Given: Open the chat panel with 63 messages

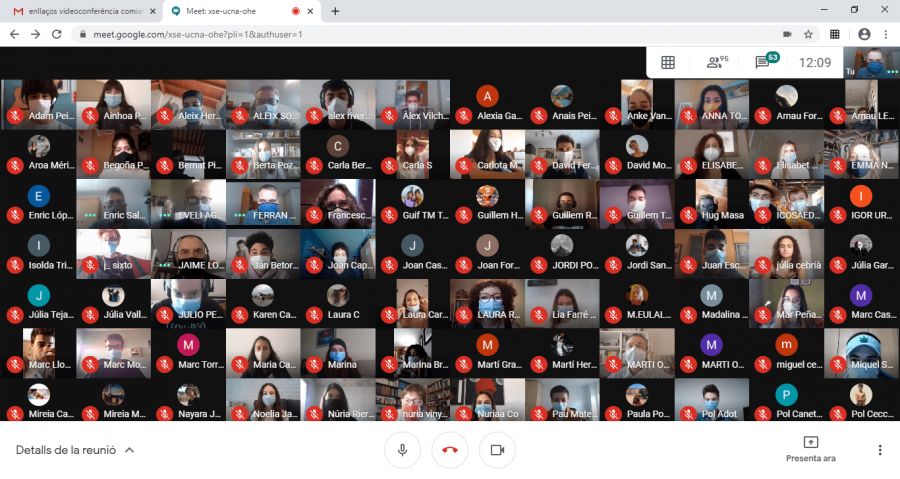Looking at the screenshot, I should coord(765,62).
